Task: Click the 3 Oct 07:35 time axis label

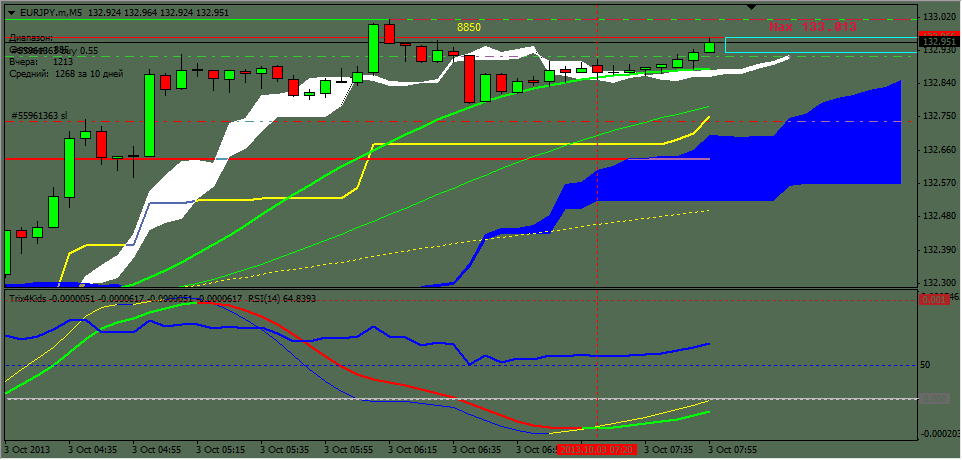Action: tap(669, 450)
